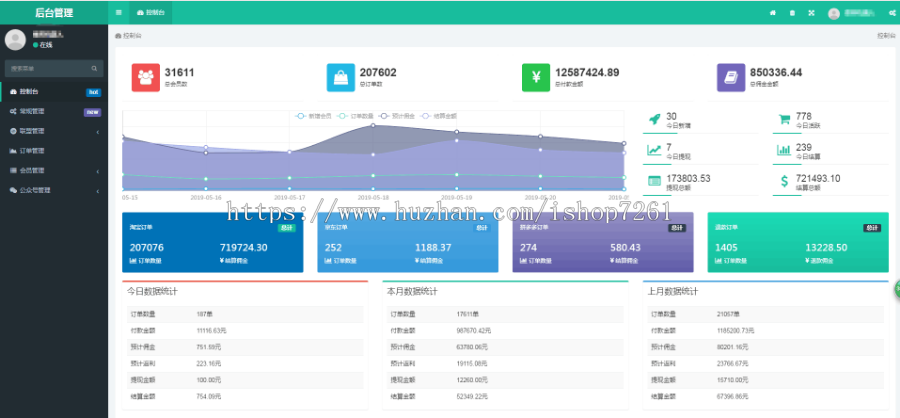Image resolution: width=900 pixels, height=418 pixels.
Task: Click the 总计 badge on the green refund card
Action: point(872,228)
